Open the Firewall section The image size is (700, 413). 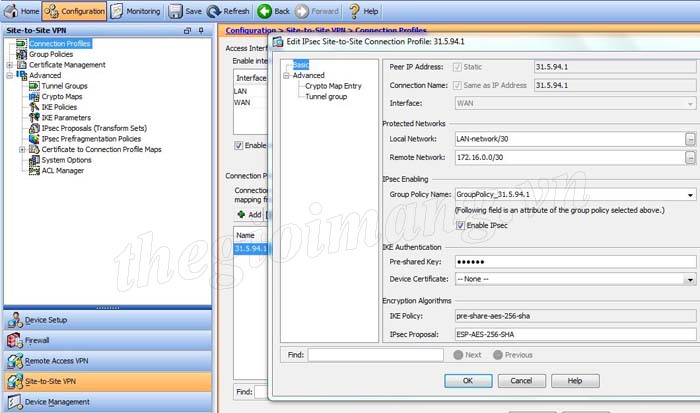coord(108,341)
